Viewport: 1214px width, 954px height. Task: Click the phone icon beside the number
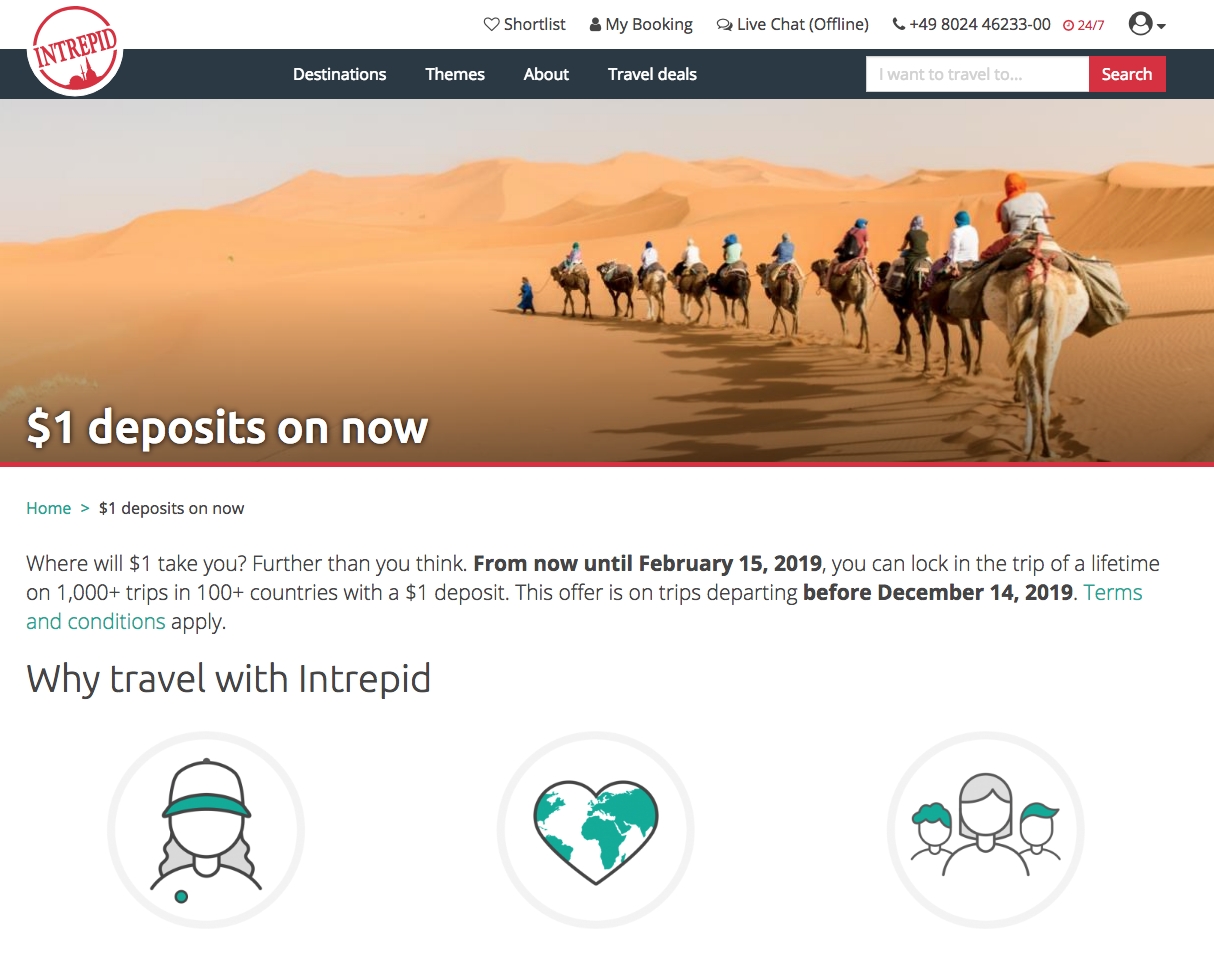(899, 24)
